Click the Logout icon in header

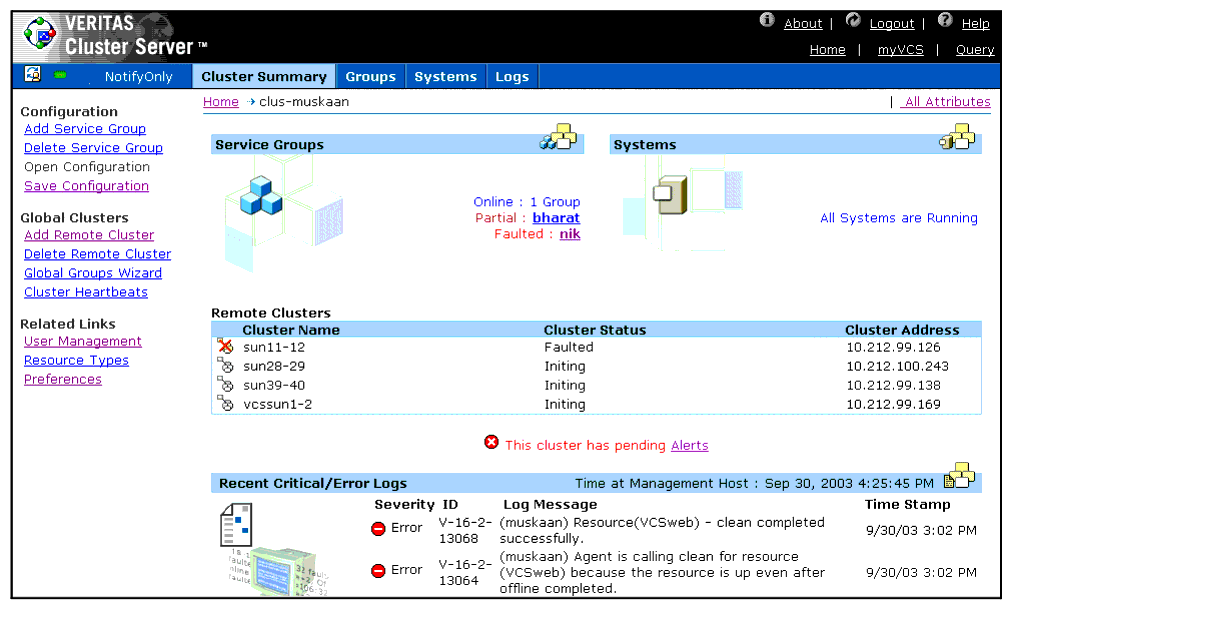point(853,20)
